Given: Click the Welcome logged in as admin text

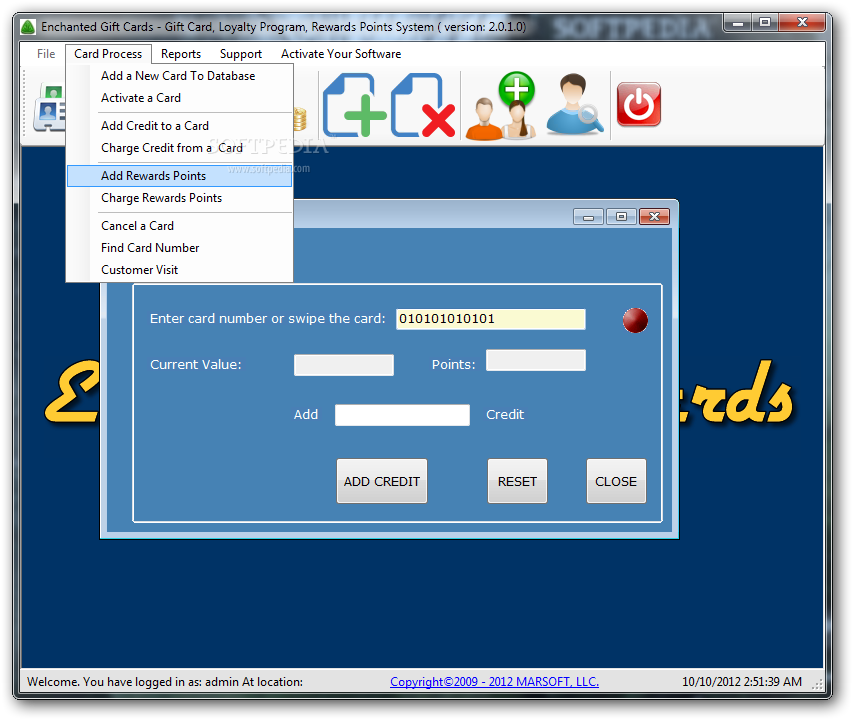Looking at the screenshot, I should (x=165, y=681).
